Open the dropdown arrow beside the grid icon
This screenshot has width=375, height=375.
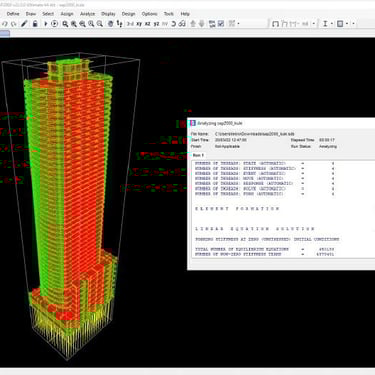tap(238, 24)
